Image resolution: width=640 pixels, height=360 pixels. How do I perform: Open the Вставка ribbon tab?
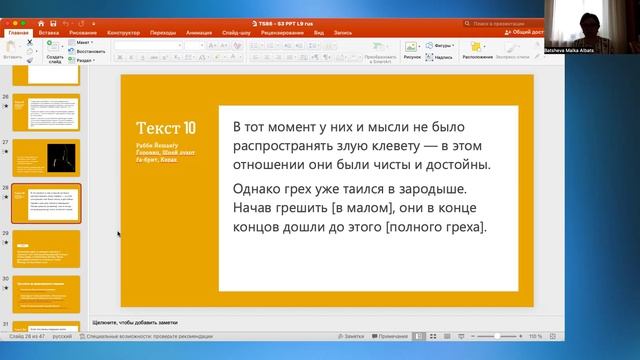pyautogui.click(x=49, y=33)
